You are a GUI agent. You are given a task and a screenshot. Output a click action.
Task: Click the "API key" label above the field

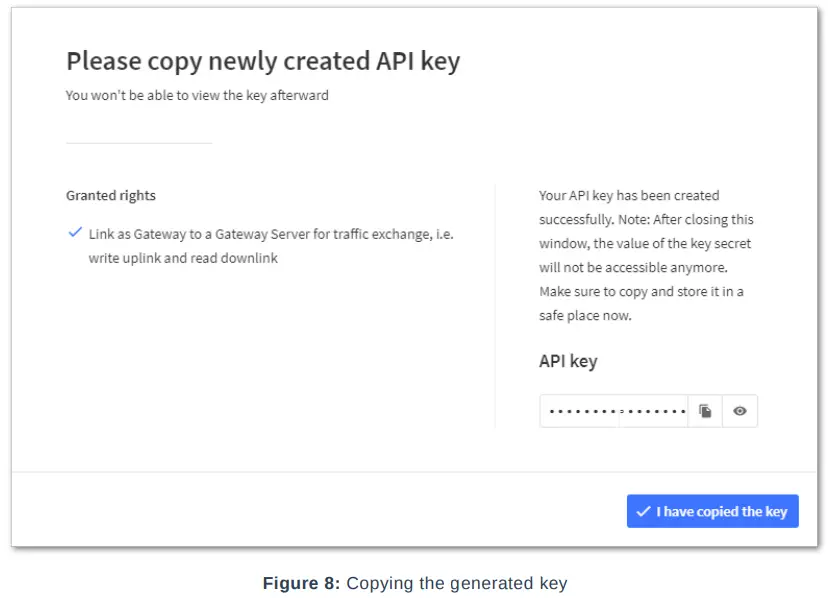tap(568, 361)
